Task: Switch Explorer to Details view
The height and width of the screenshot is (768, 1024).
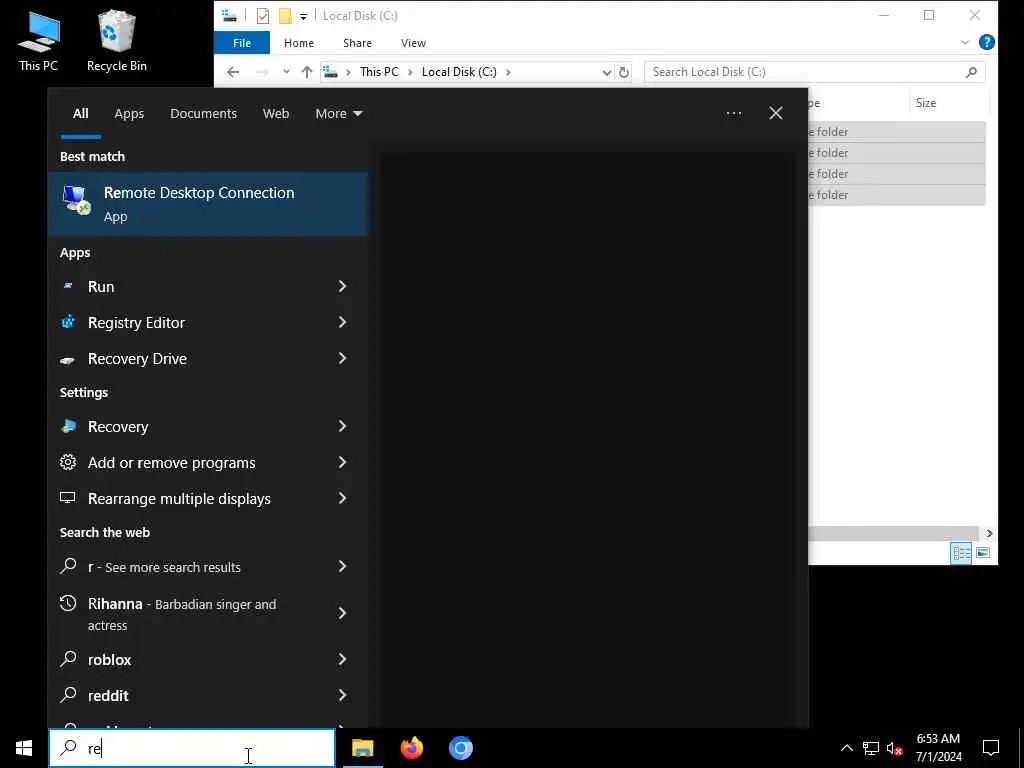Action: [x=961, y=553]
